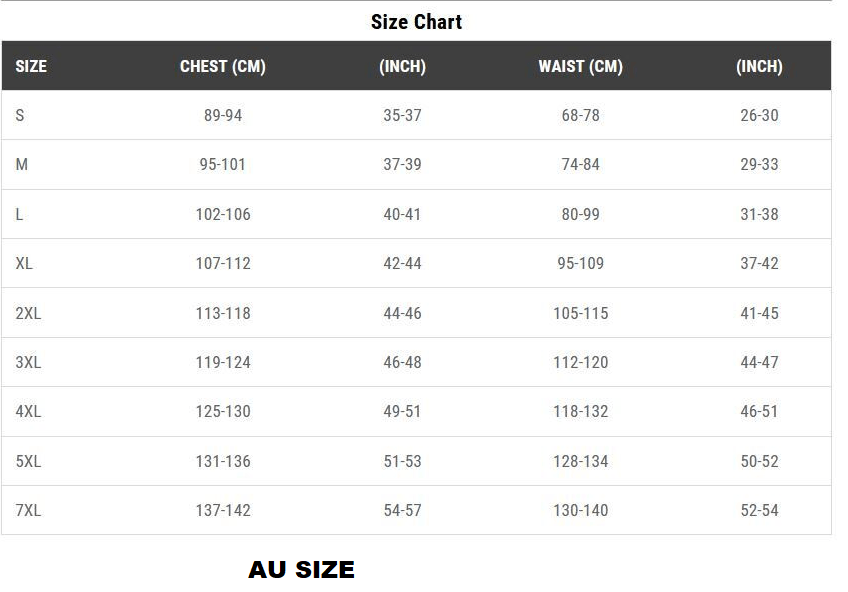The image size is (848, 592).
Task: Pick the 3XL size row label
Action: 29,363
